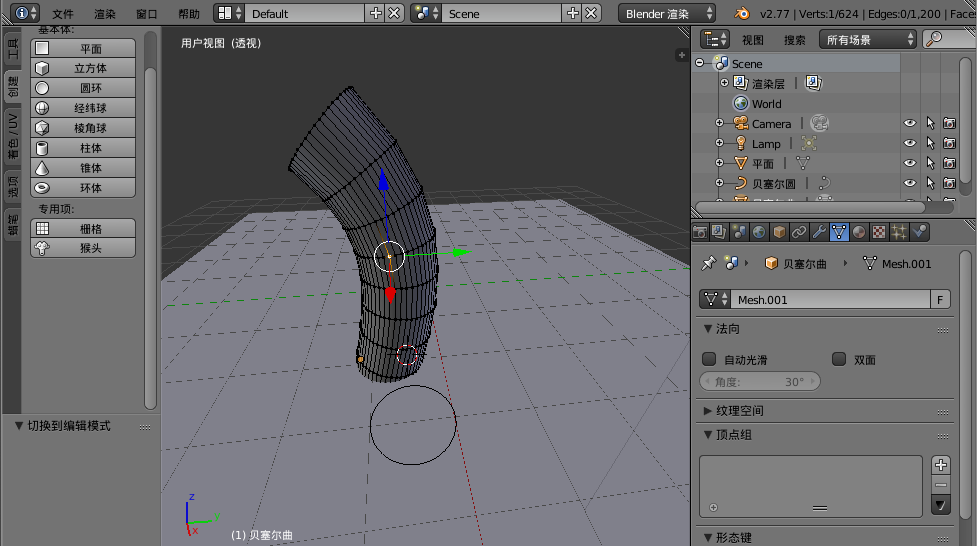
Task: Add a vertex group with plus button
Action: [x=940, y=465]
